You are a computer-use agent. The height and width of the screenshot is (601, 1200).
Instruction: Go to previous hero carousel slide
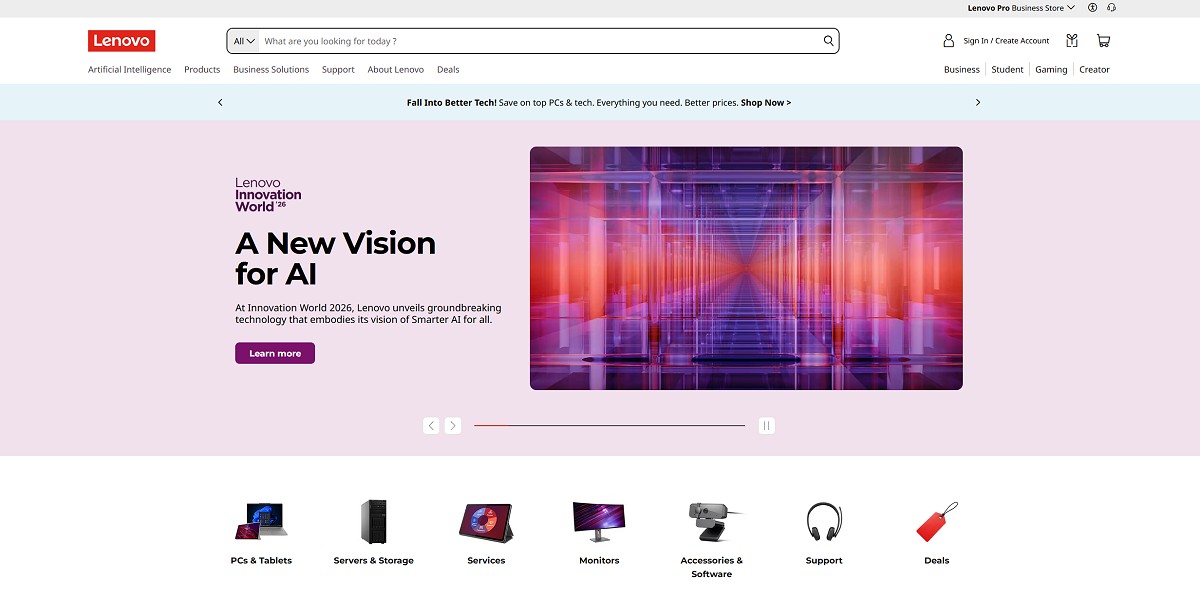[x=431, y=425]
